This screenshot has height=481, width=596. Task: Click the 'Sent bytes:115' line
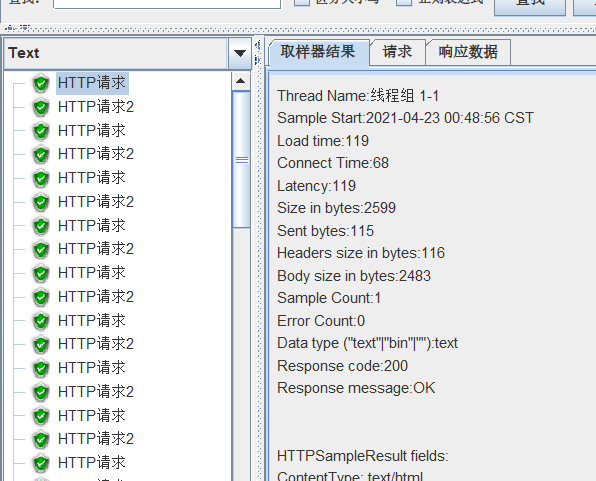(x=325, y=231)
